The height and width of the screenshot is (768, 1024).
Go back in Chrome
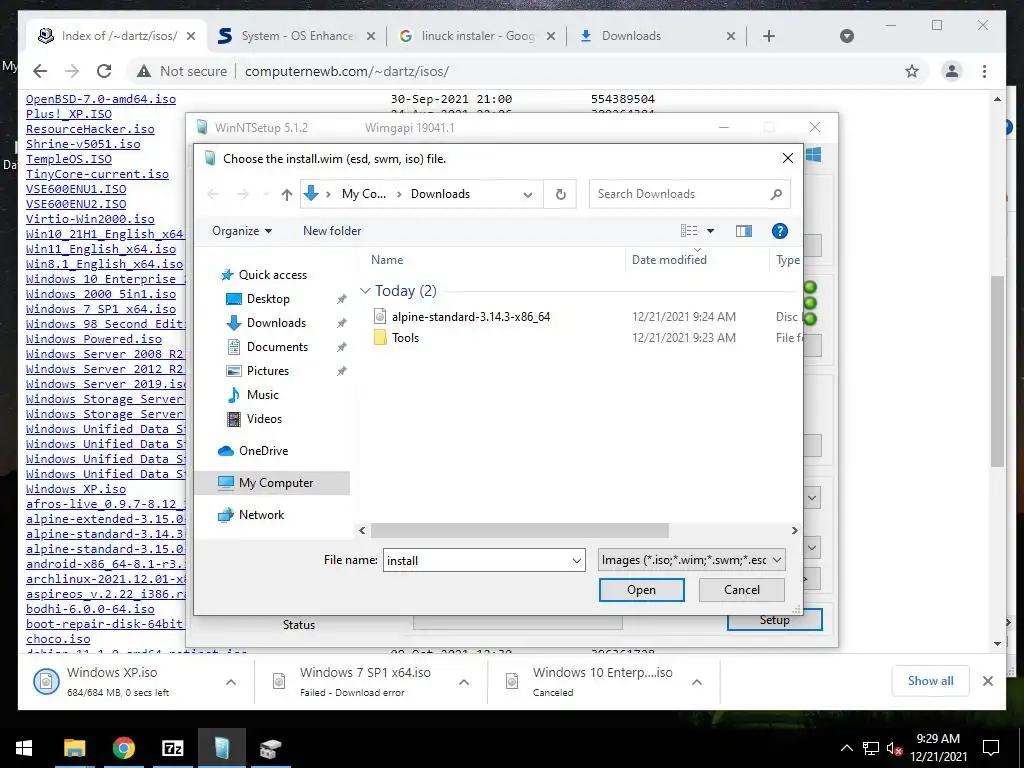tap(40, 71)
